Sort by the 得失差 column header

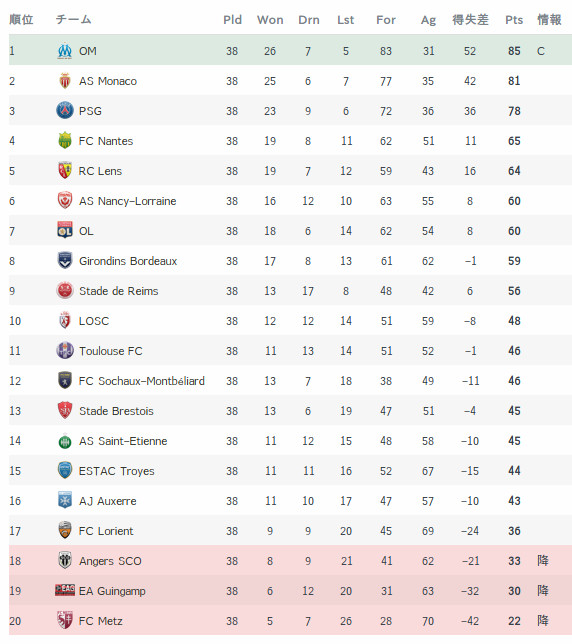[x=471, y=20]
